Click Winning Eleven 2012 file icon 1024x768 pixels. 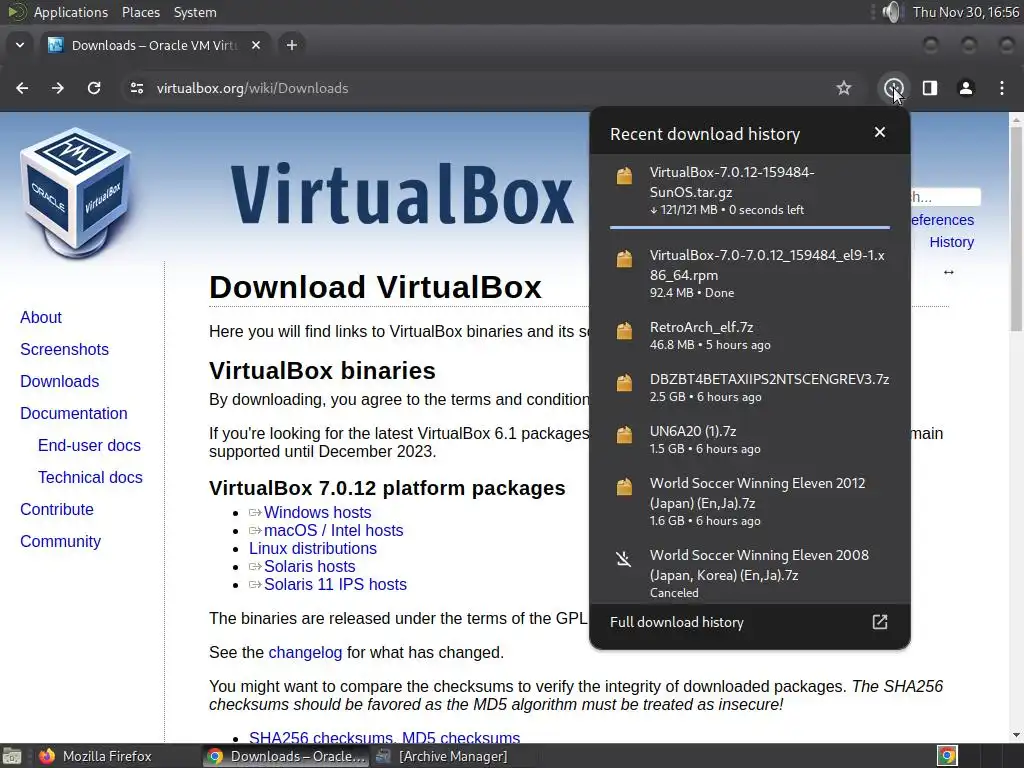click(624, 487)
